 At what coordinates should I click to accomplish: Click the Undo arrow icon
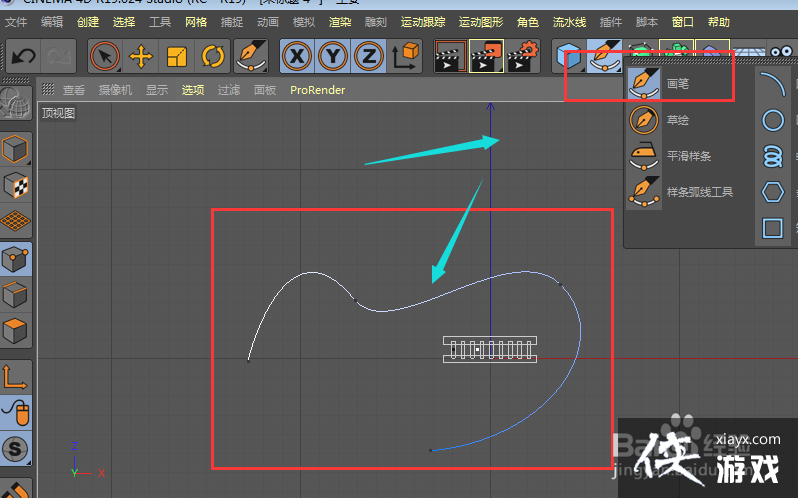coord(23,56)
